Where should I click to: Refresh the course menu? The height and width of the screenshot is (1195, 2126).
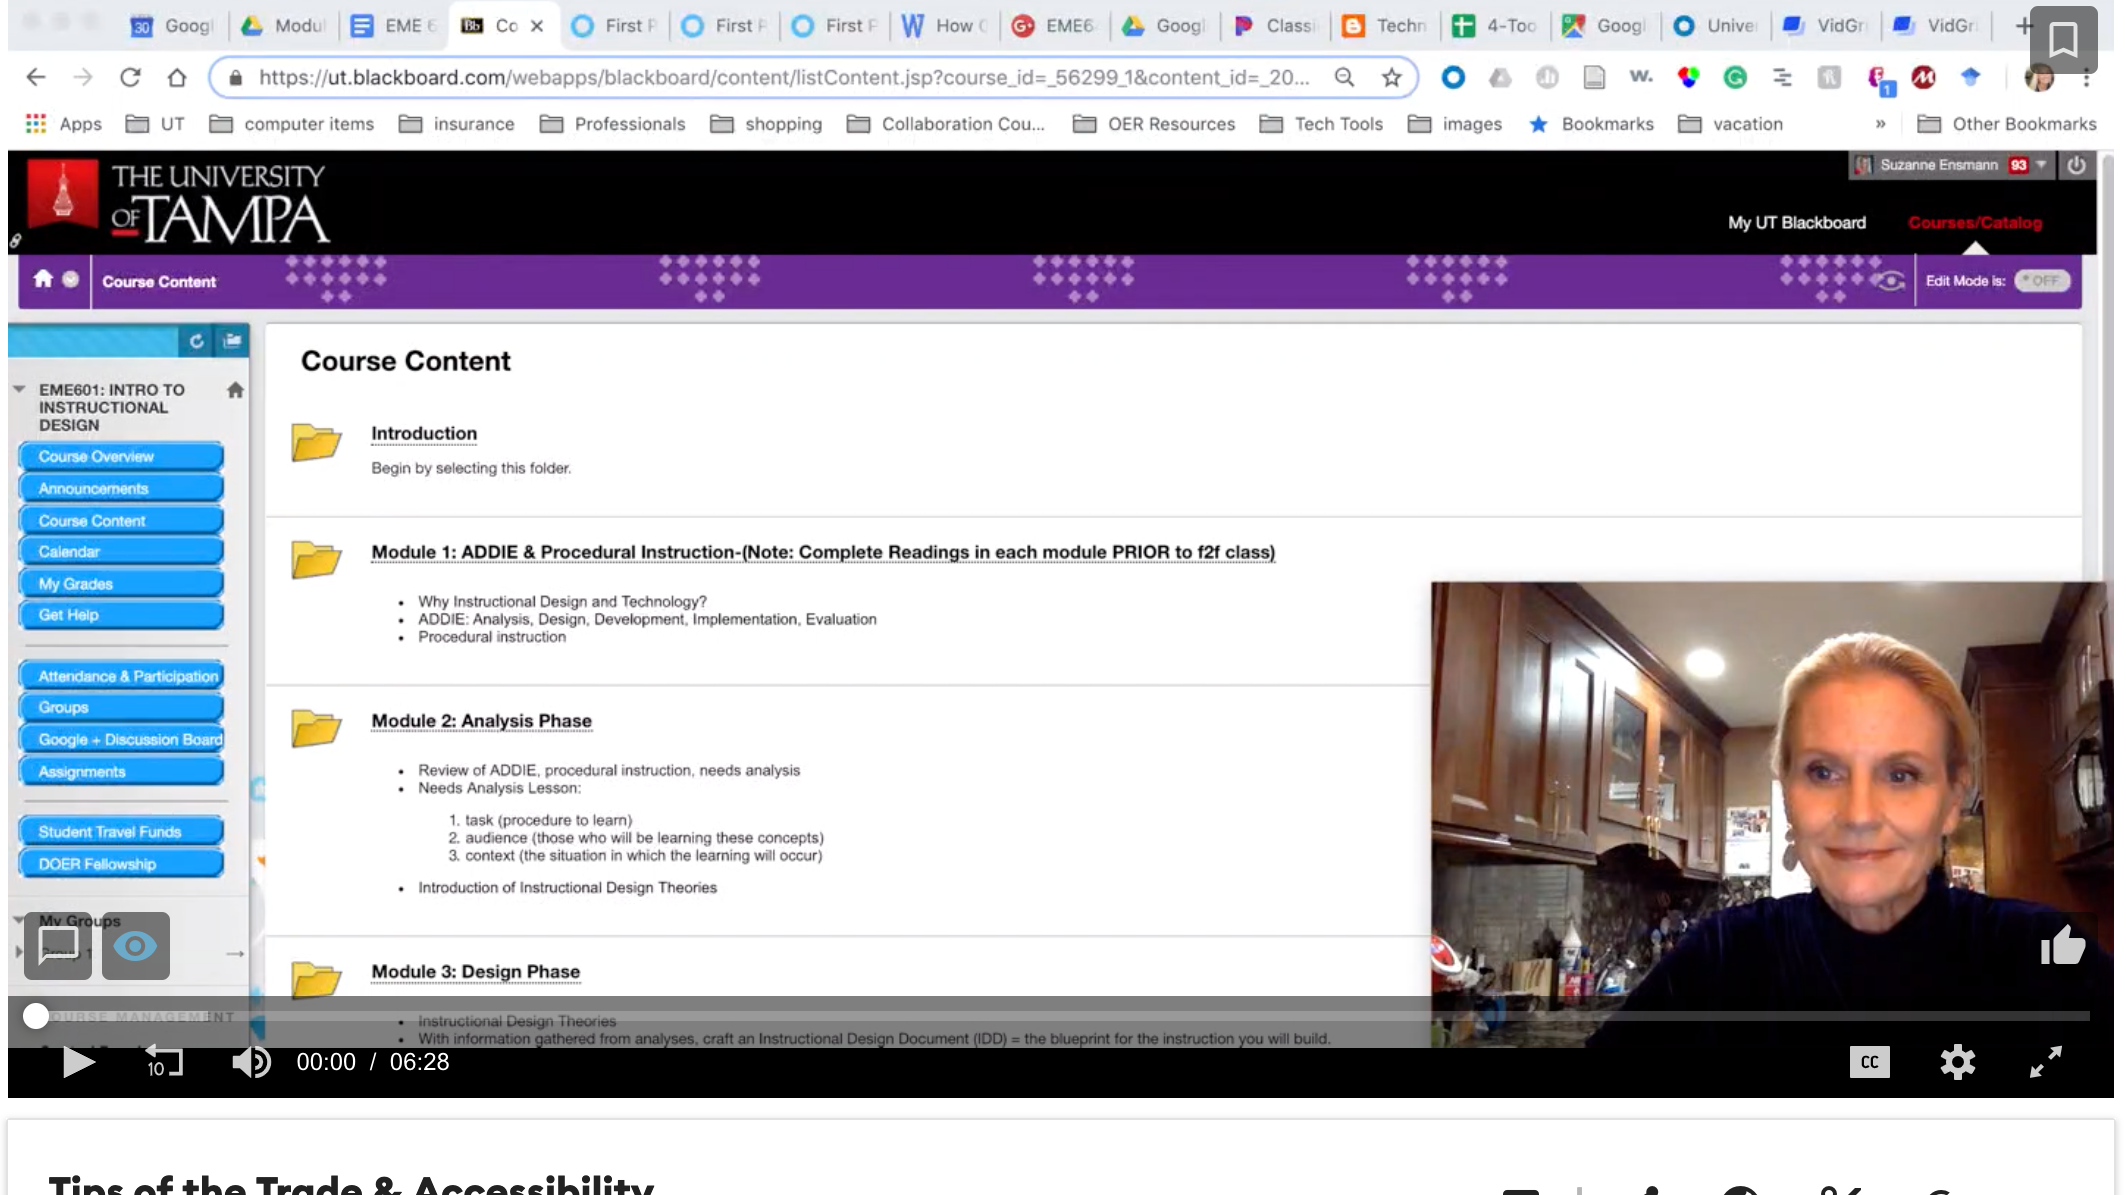[196, 341]
